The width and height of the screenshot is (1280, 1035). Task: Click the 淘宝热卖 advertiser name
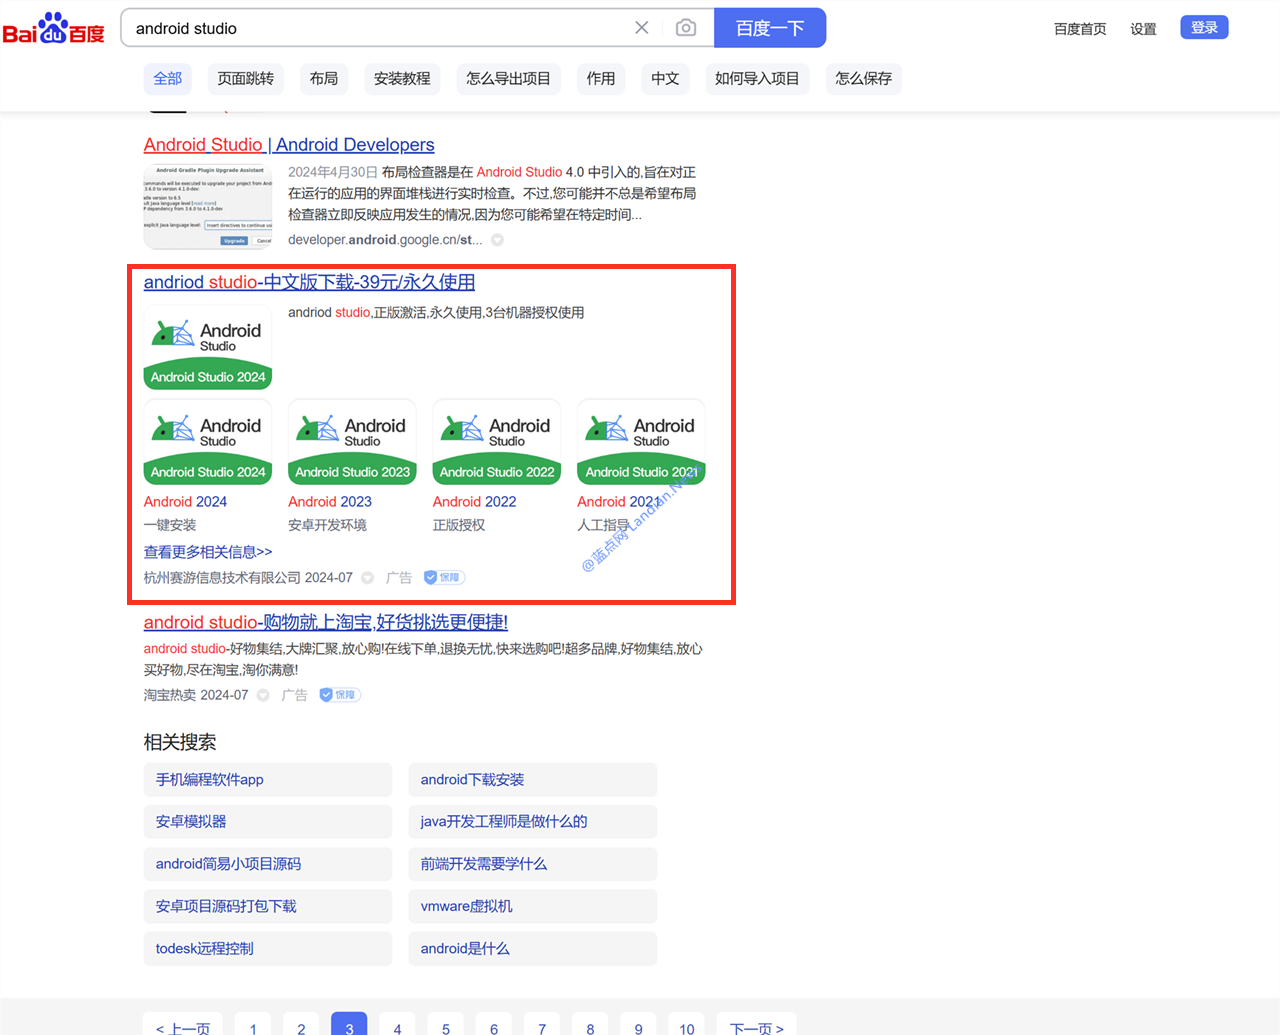coord(170,695)
